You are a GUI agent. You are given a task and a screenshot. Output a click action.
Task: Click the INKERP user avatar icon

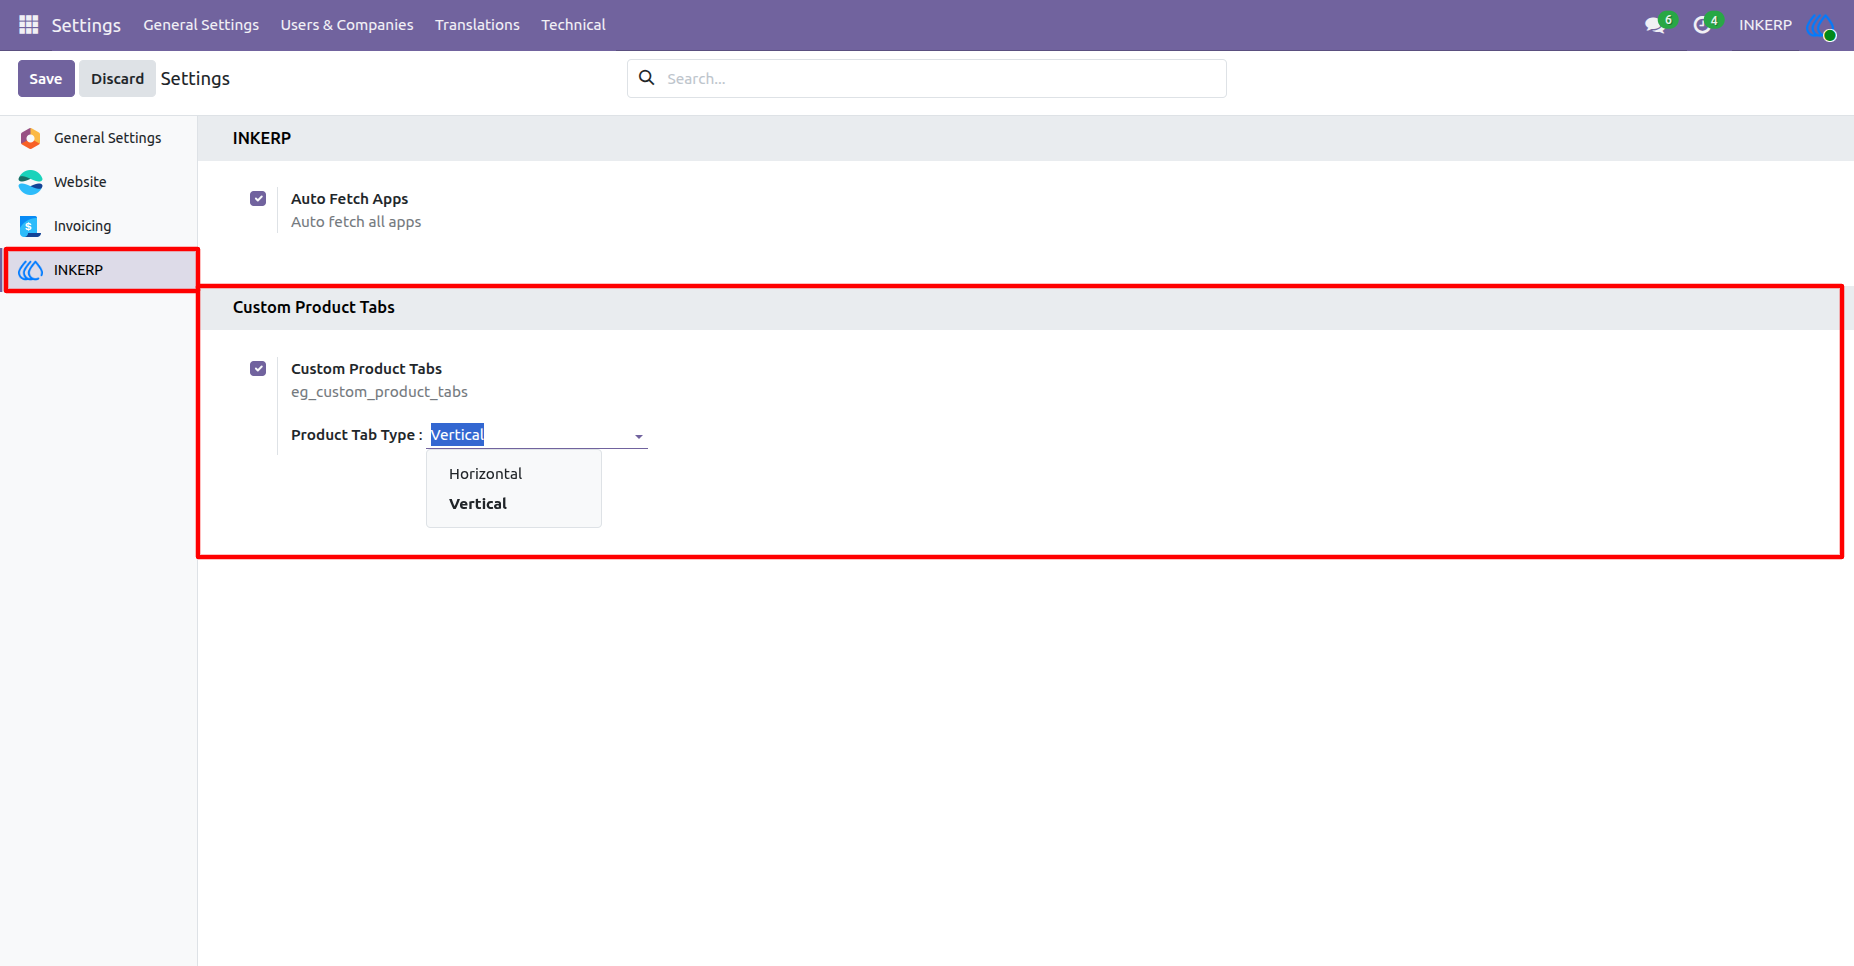pos(1821,25)
